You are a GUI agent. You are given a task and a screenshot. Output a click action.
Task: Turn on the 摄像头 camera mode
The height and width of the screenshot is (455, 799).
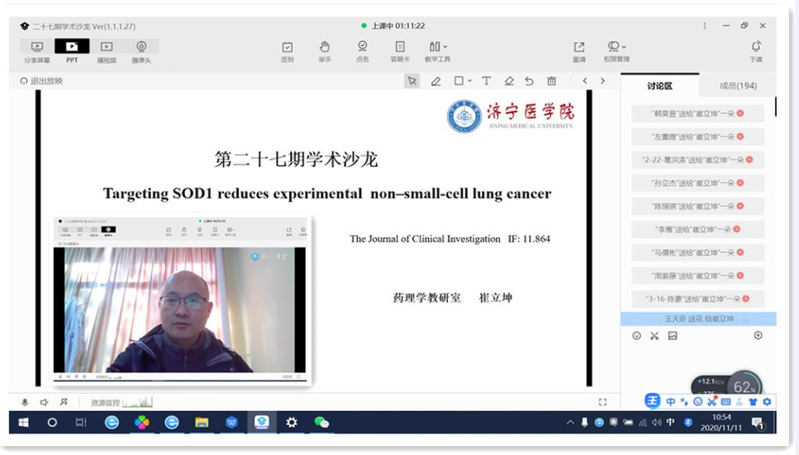(x=141, y=47)
